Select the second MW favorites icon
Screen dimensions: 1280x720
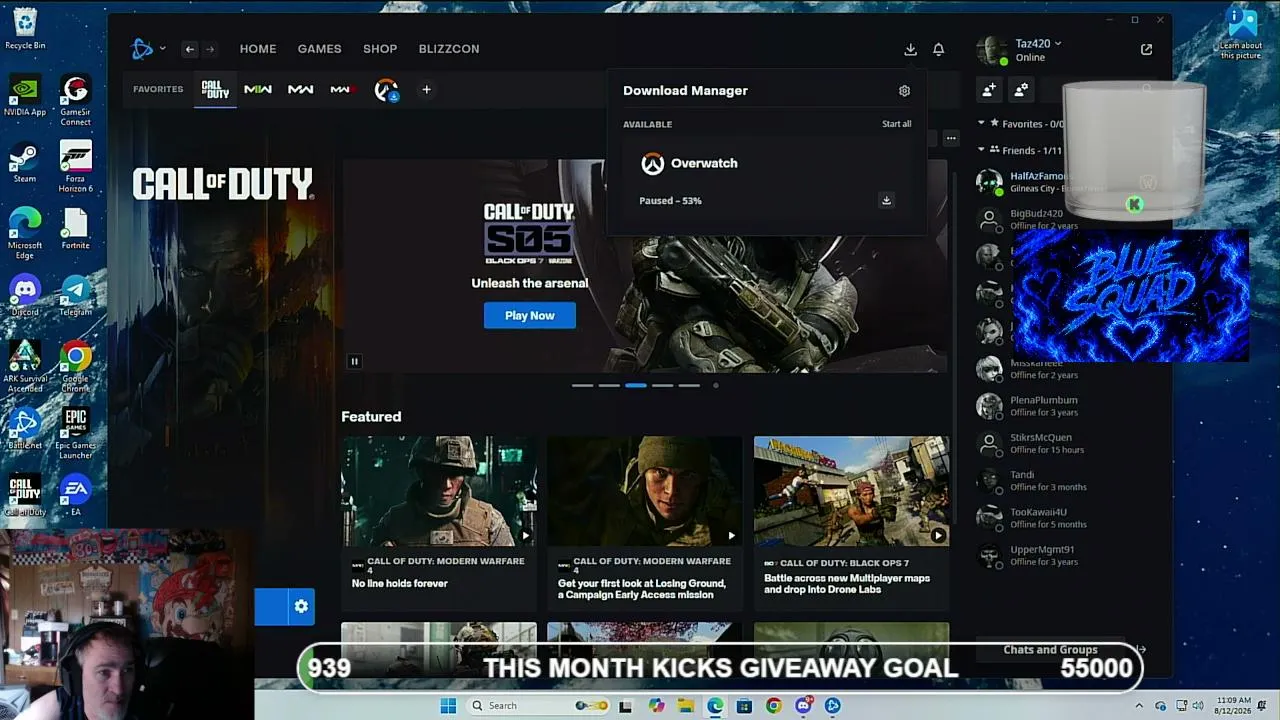[300, 90]
